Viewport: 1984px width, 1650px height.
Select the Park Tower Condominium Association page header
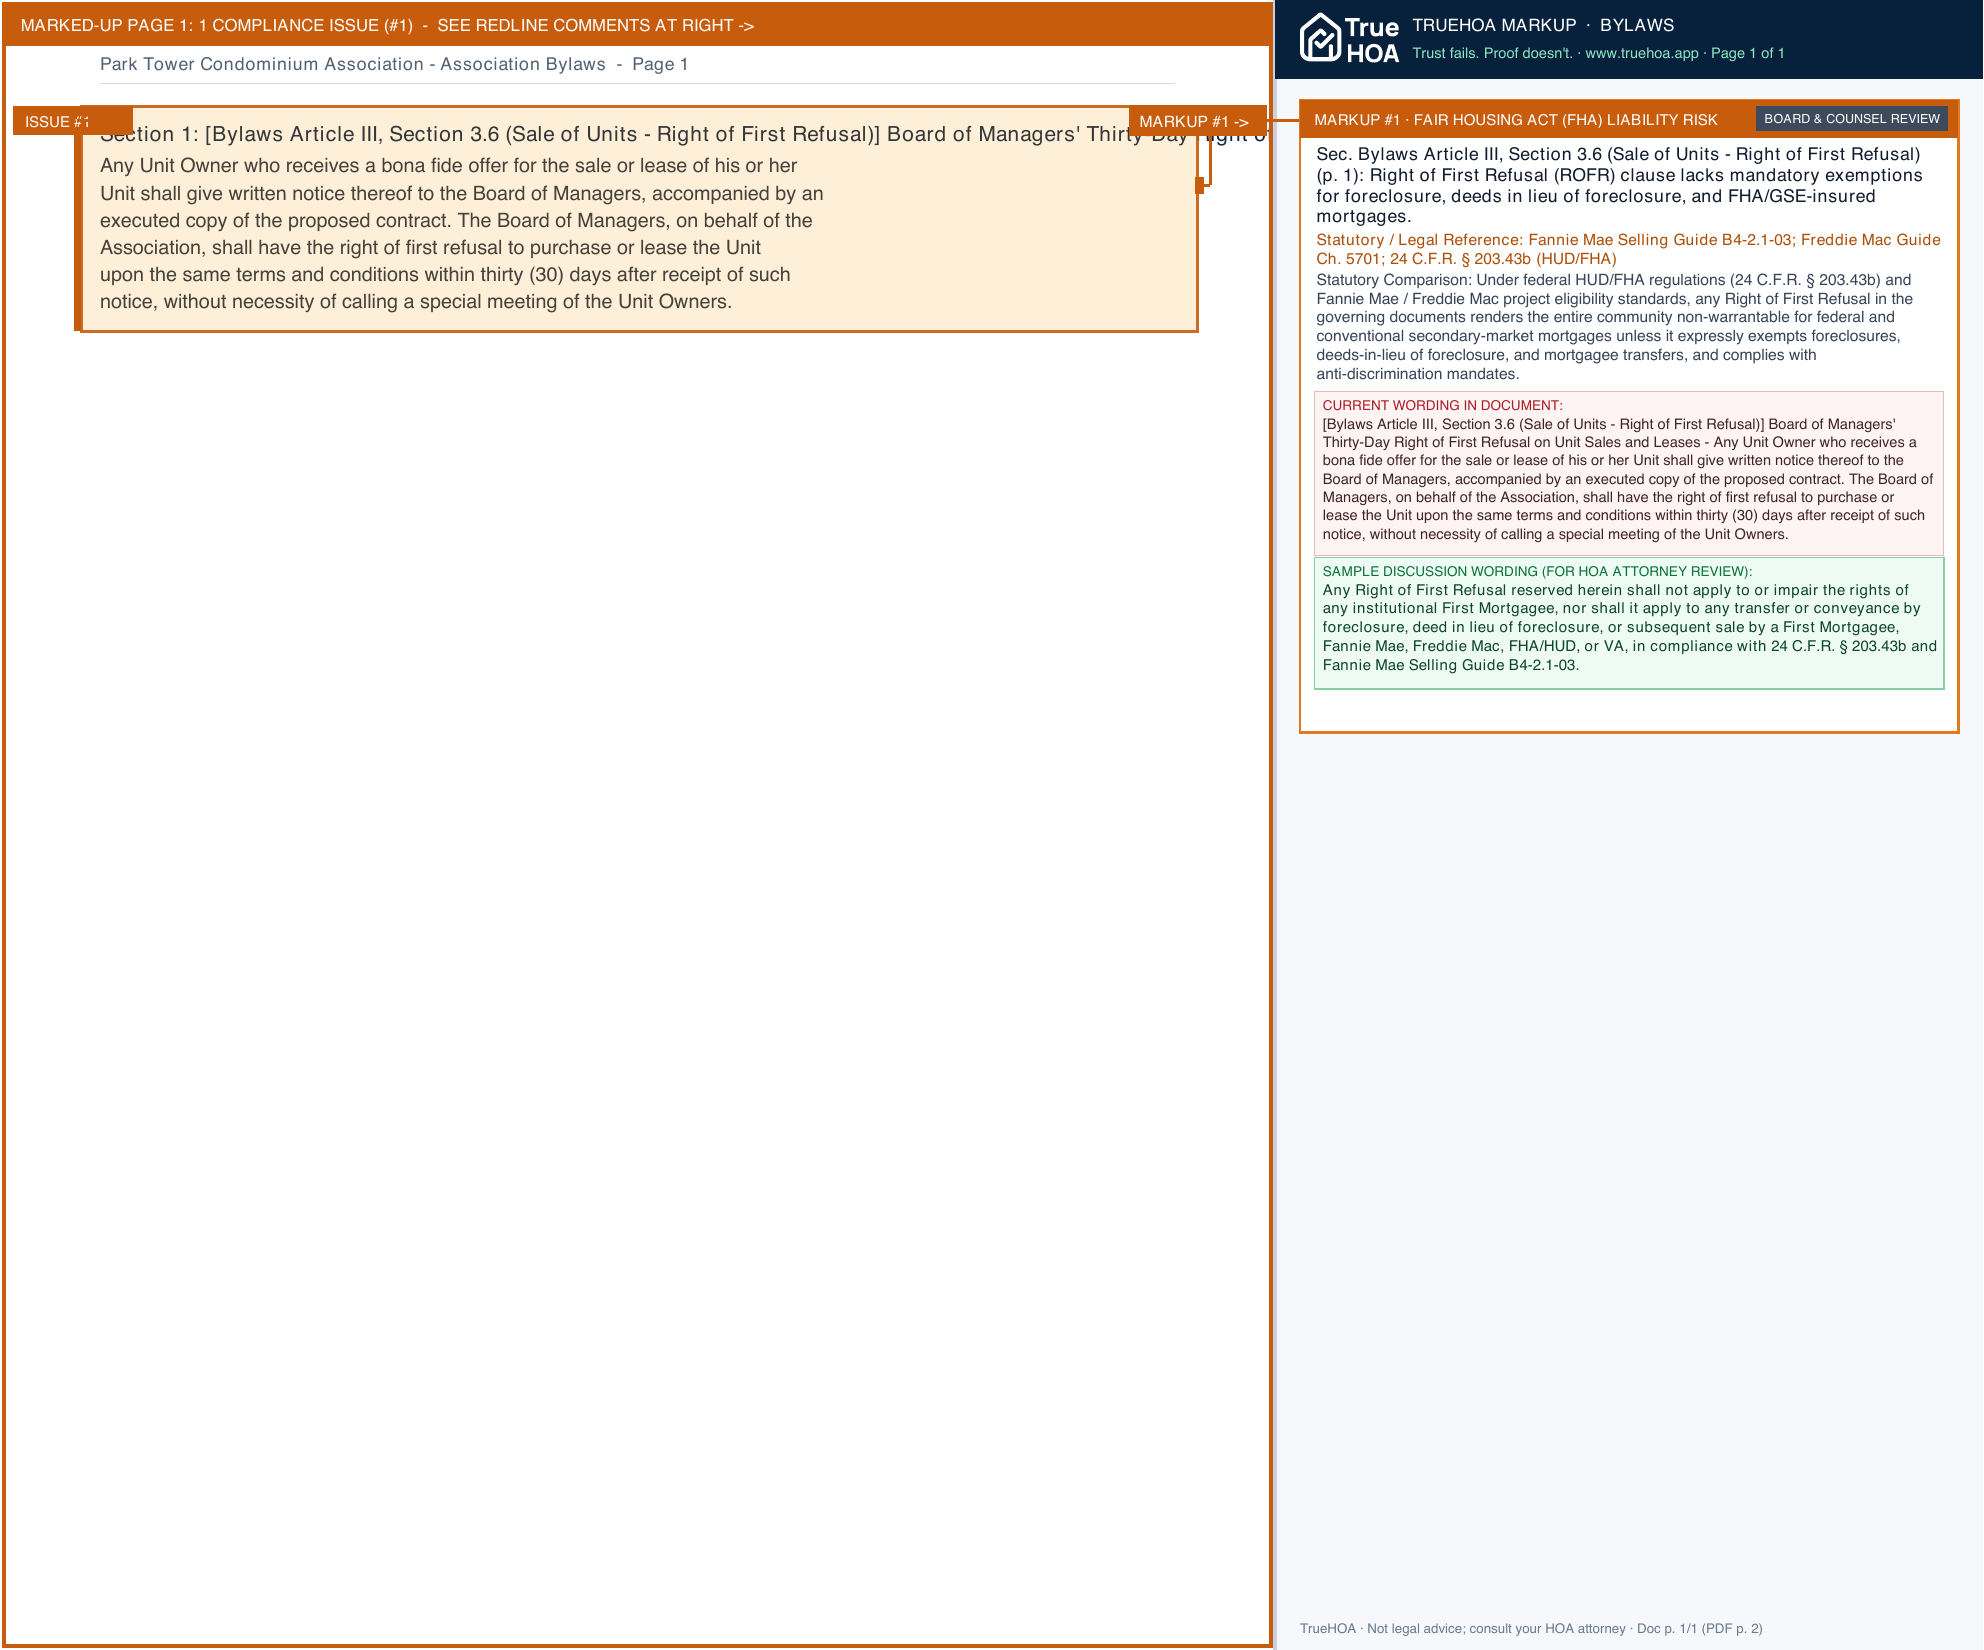(x=394, y=64)
